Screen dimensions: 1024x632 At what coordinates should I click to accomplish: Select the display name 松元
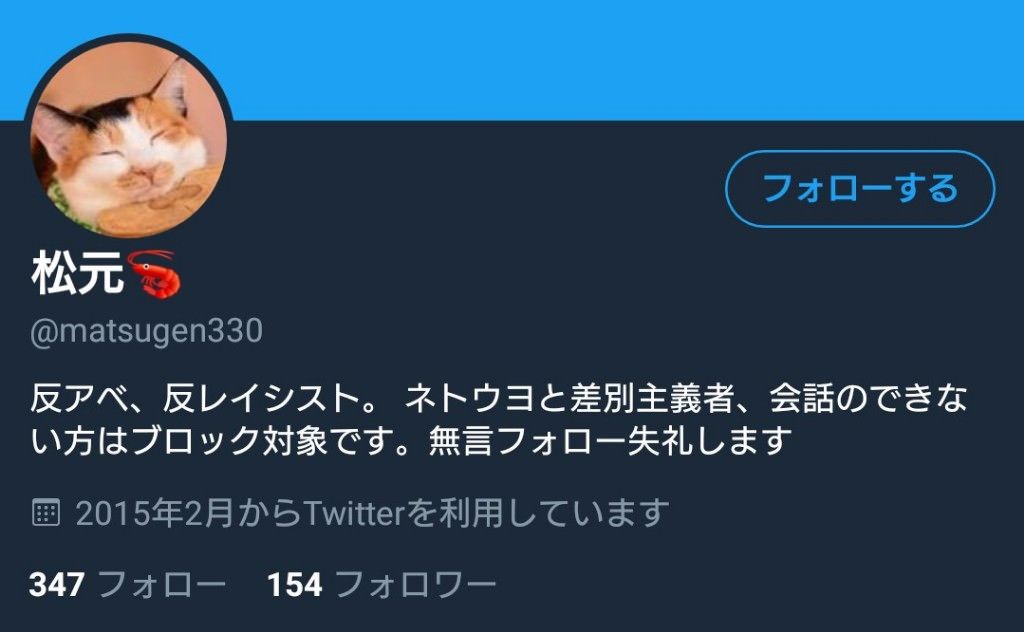click(x=77, y=274)
